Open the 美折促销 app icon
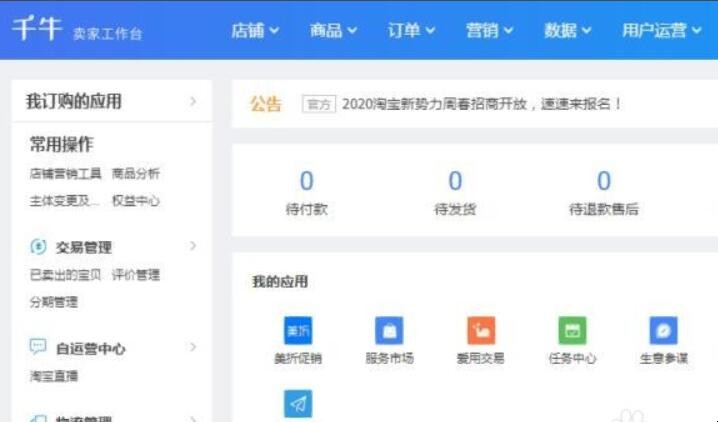 point(298,331)
